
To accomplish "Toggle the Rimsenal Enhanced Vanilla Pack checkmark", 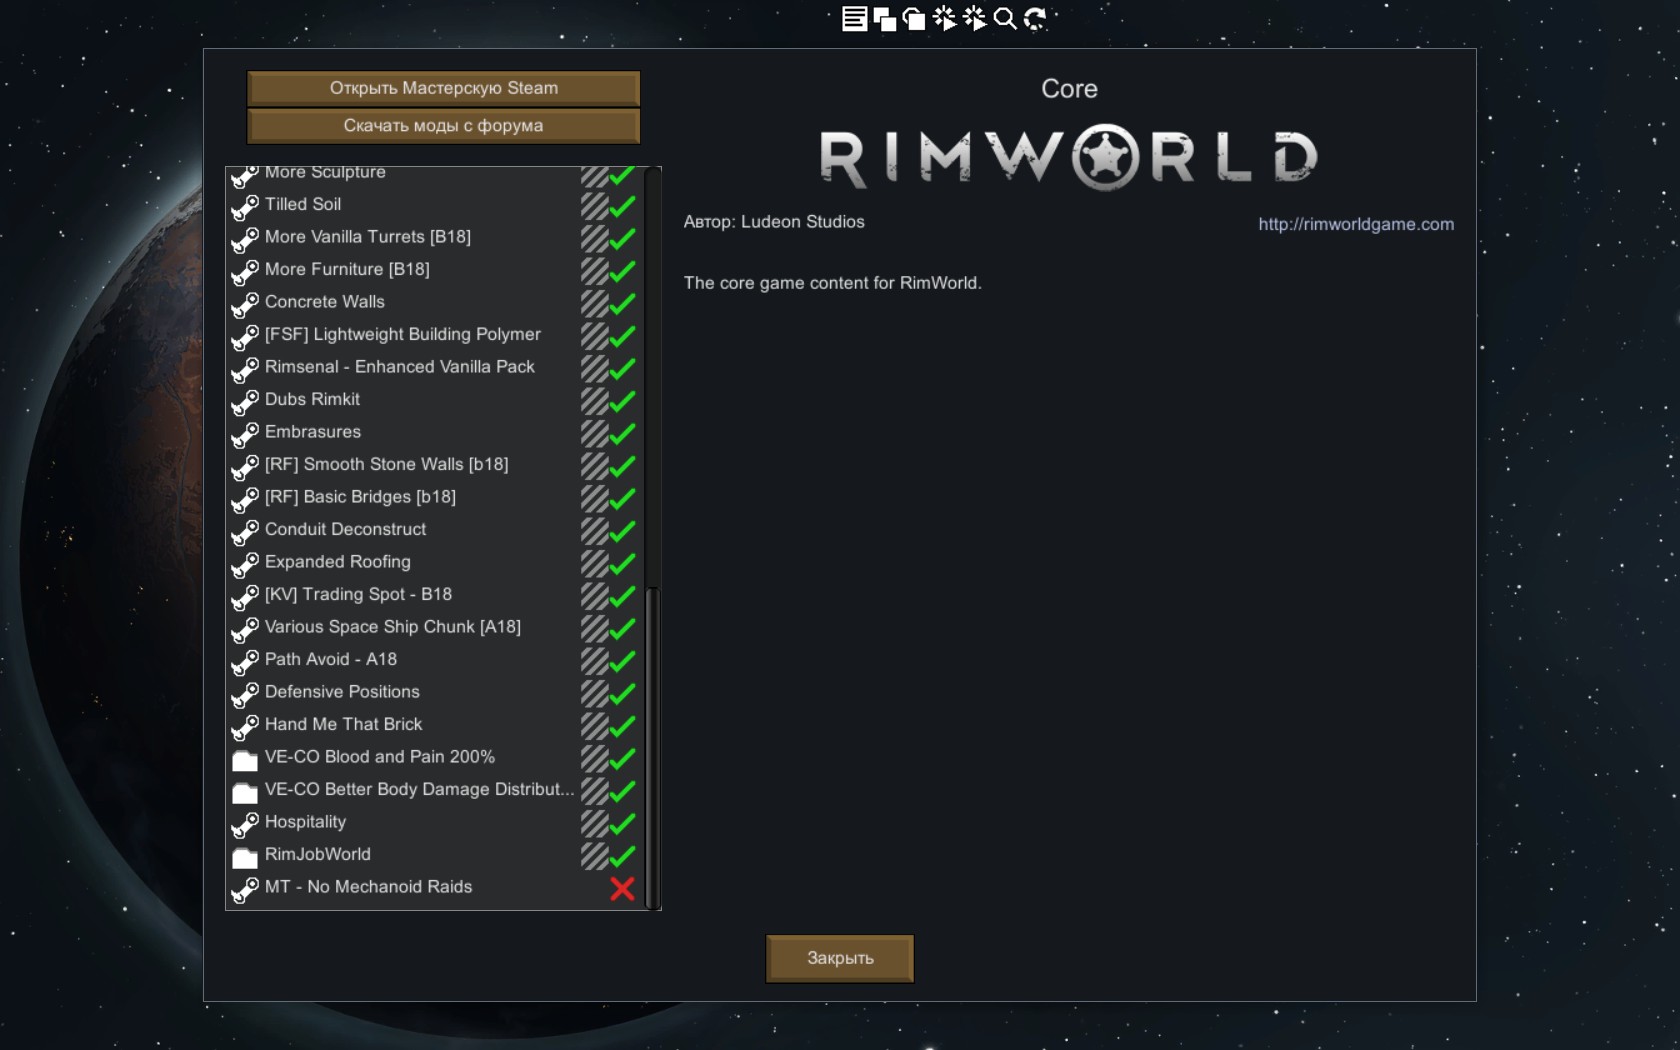I will (x=622, y=368).
